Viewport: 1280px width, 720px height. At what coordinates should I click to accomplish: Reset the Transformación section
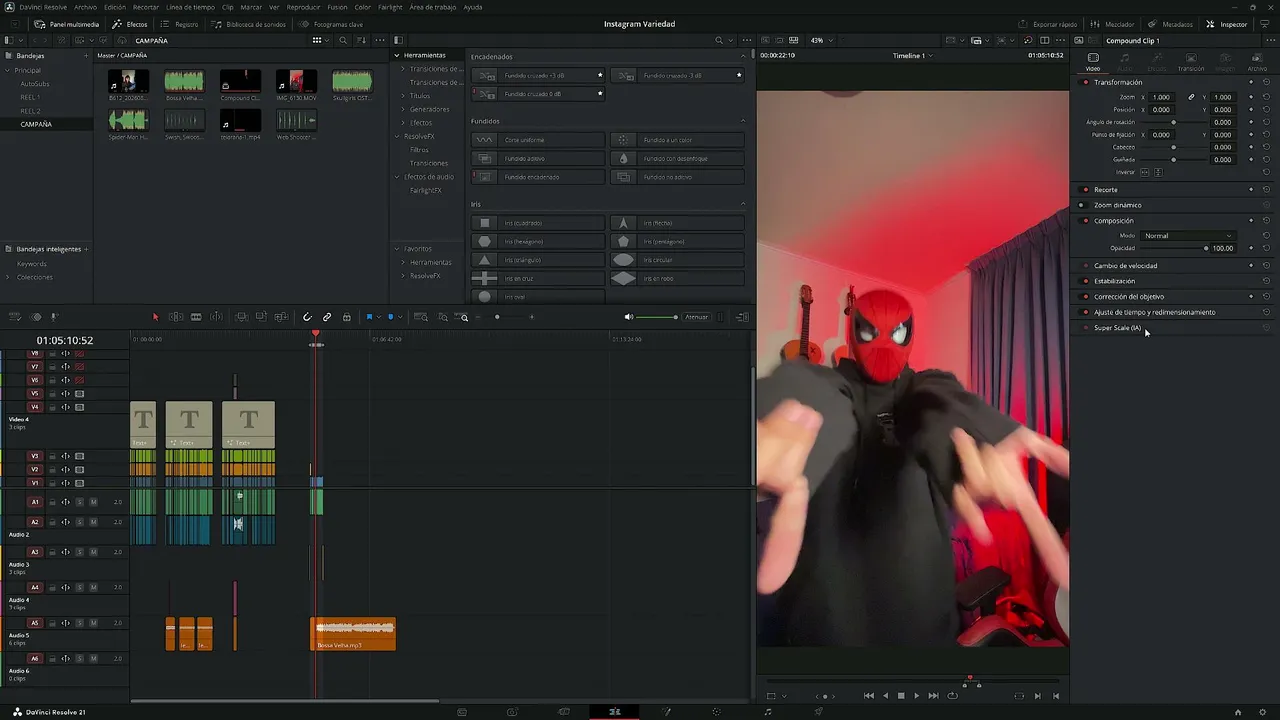point(1267,82)
